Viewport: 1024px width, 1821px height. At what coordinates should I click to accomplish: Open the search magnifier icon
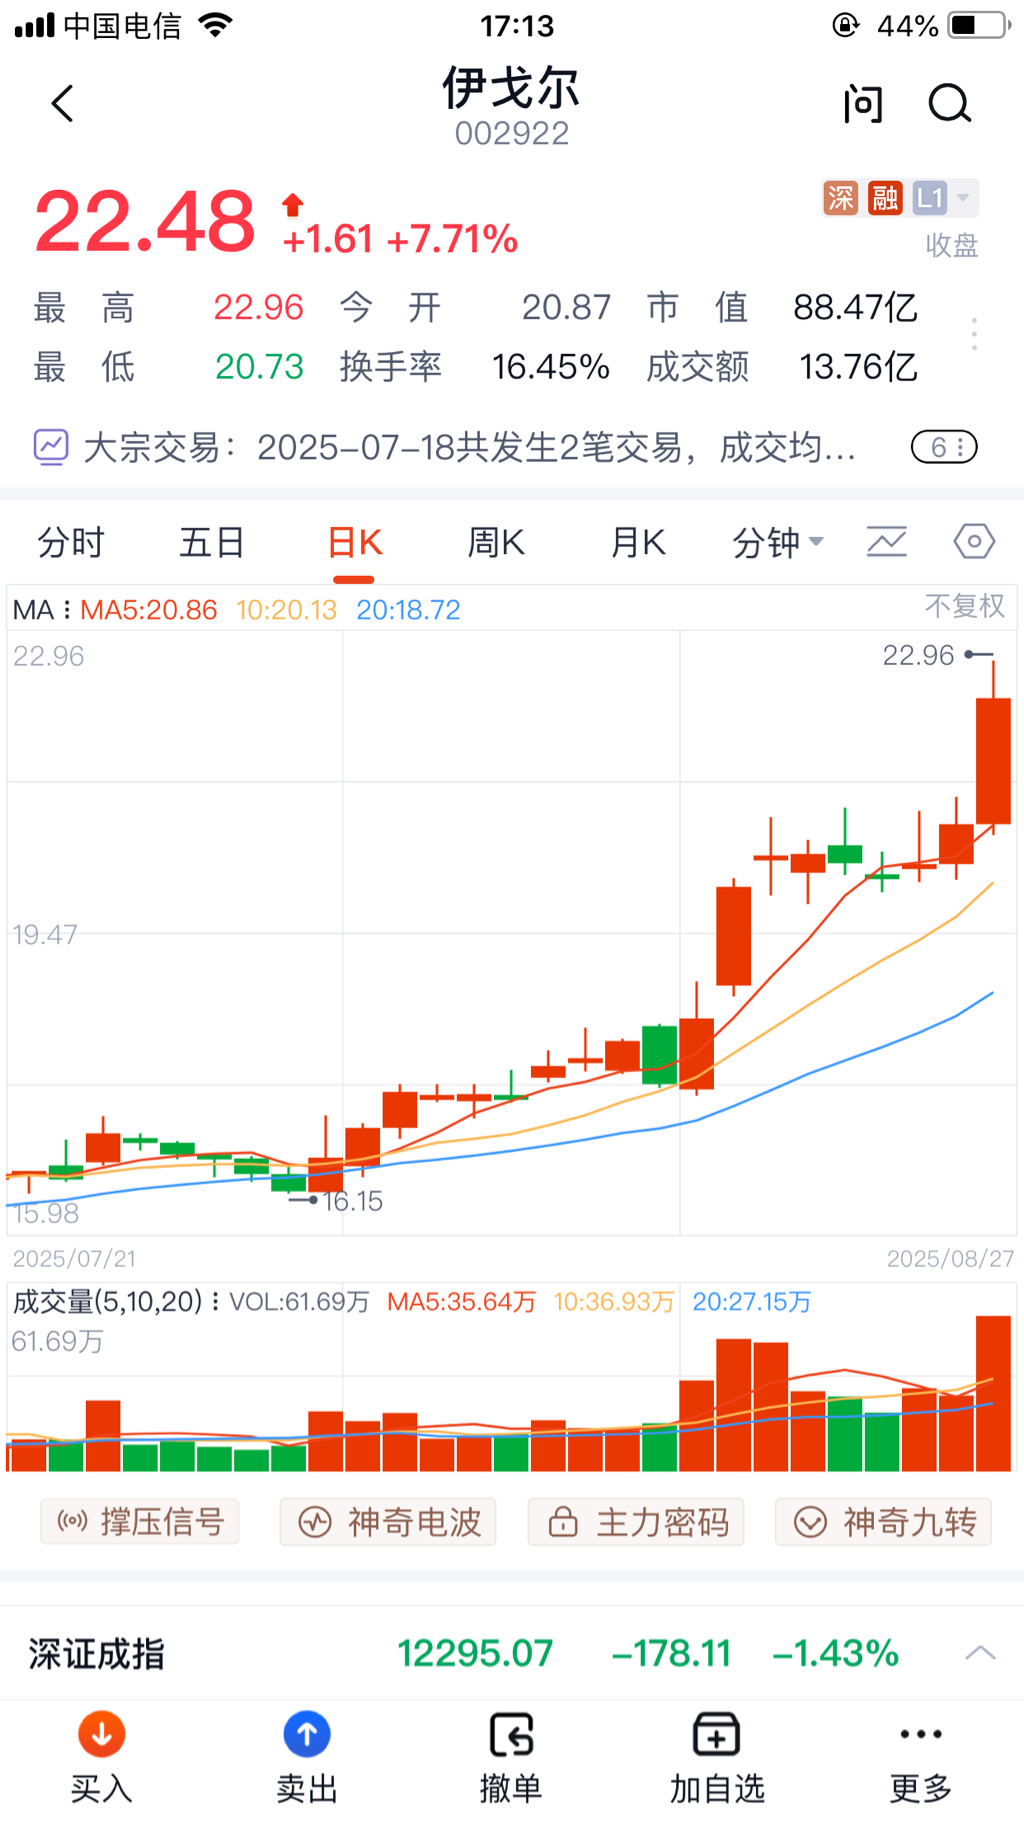(x=949, y=103)
